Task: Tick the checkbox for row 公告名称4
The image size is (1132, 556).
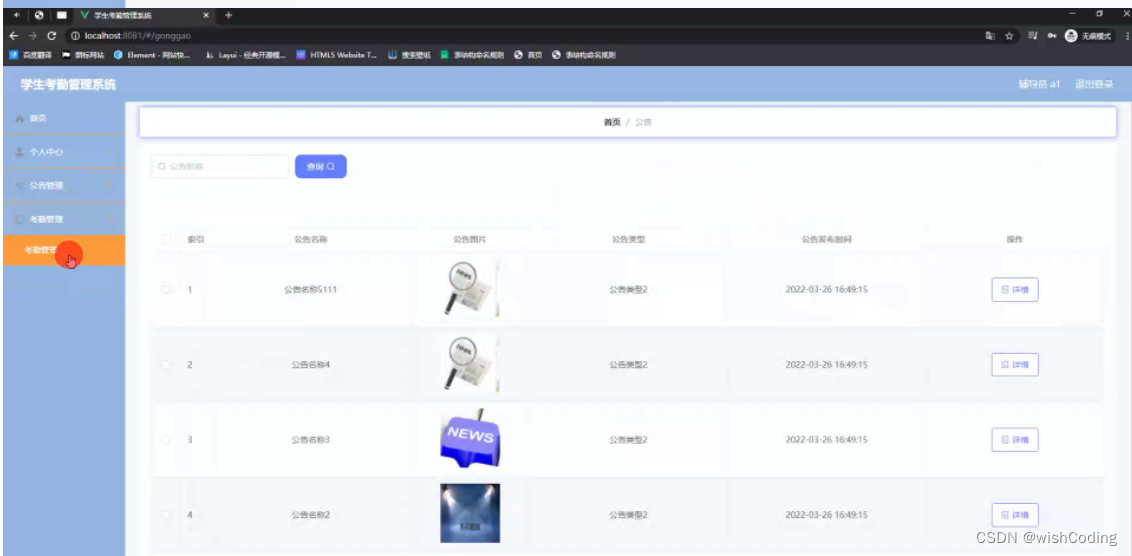Action: click(166, 365)
